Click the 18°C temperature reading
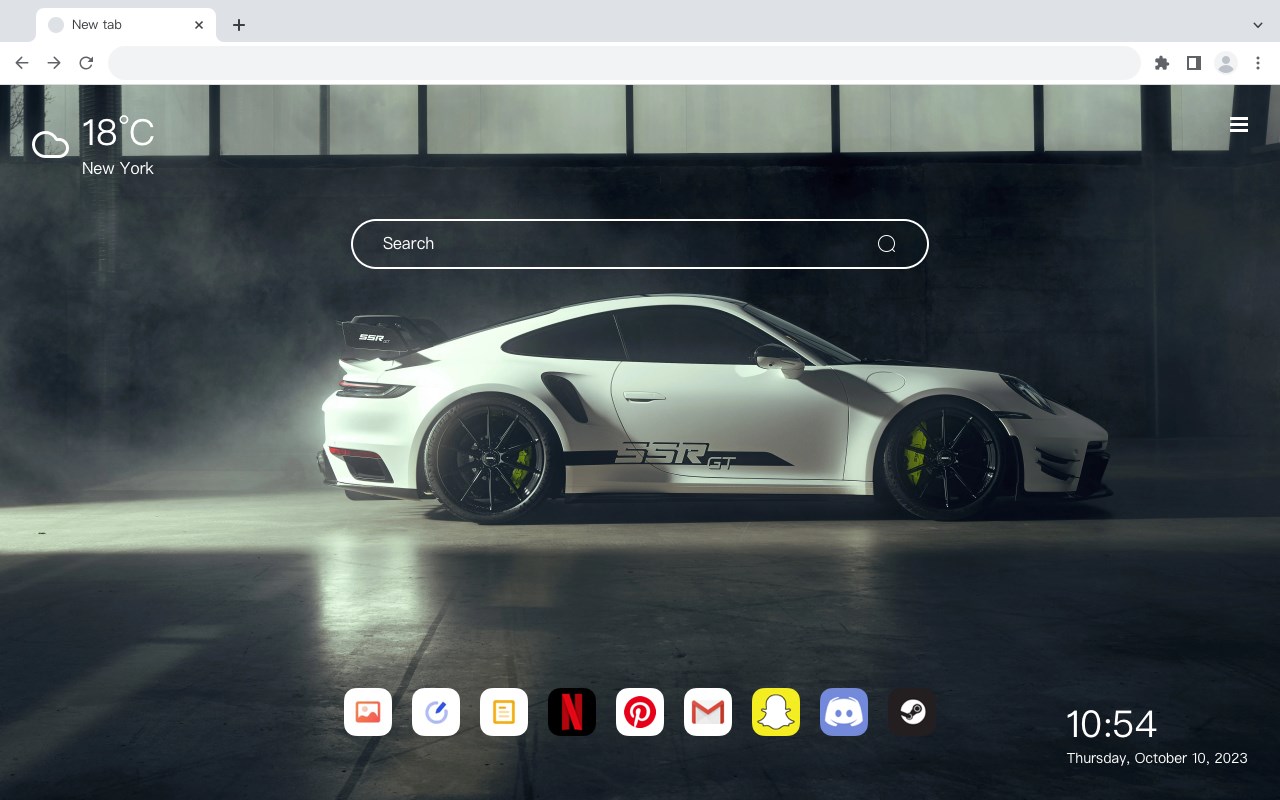Viewport: 1280px width, 800px height. tap(118, 133)
